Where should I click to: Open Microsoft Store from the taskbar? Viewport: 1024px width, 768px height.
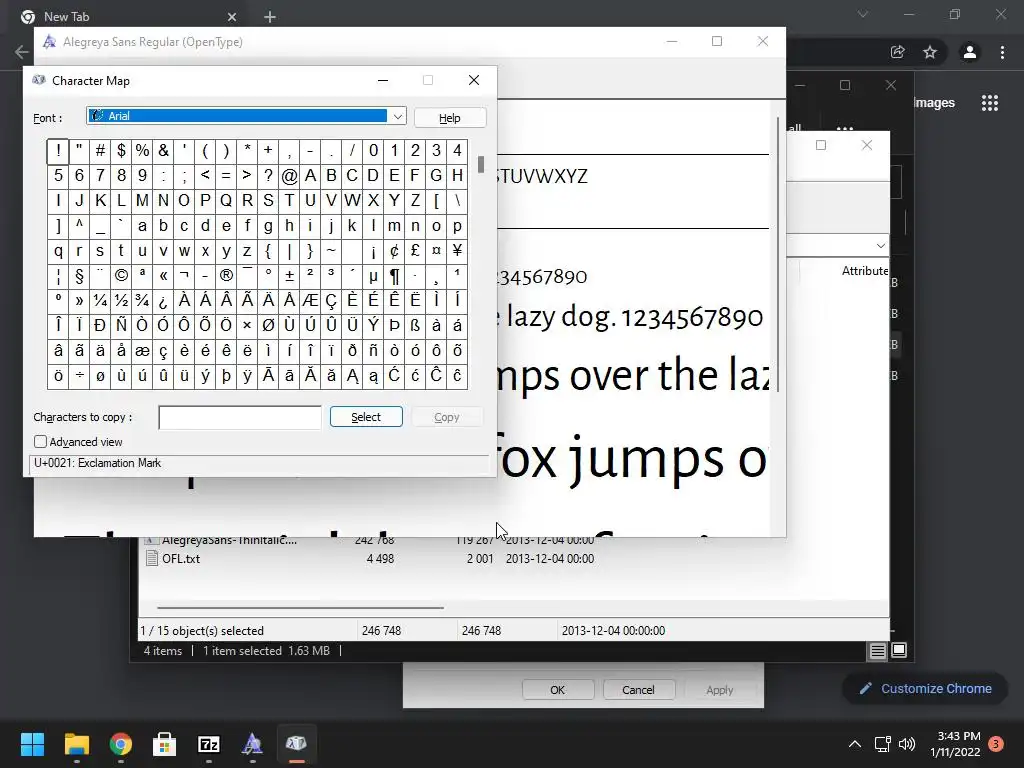(x=165, y=744)
